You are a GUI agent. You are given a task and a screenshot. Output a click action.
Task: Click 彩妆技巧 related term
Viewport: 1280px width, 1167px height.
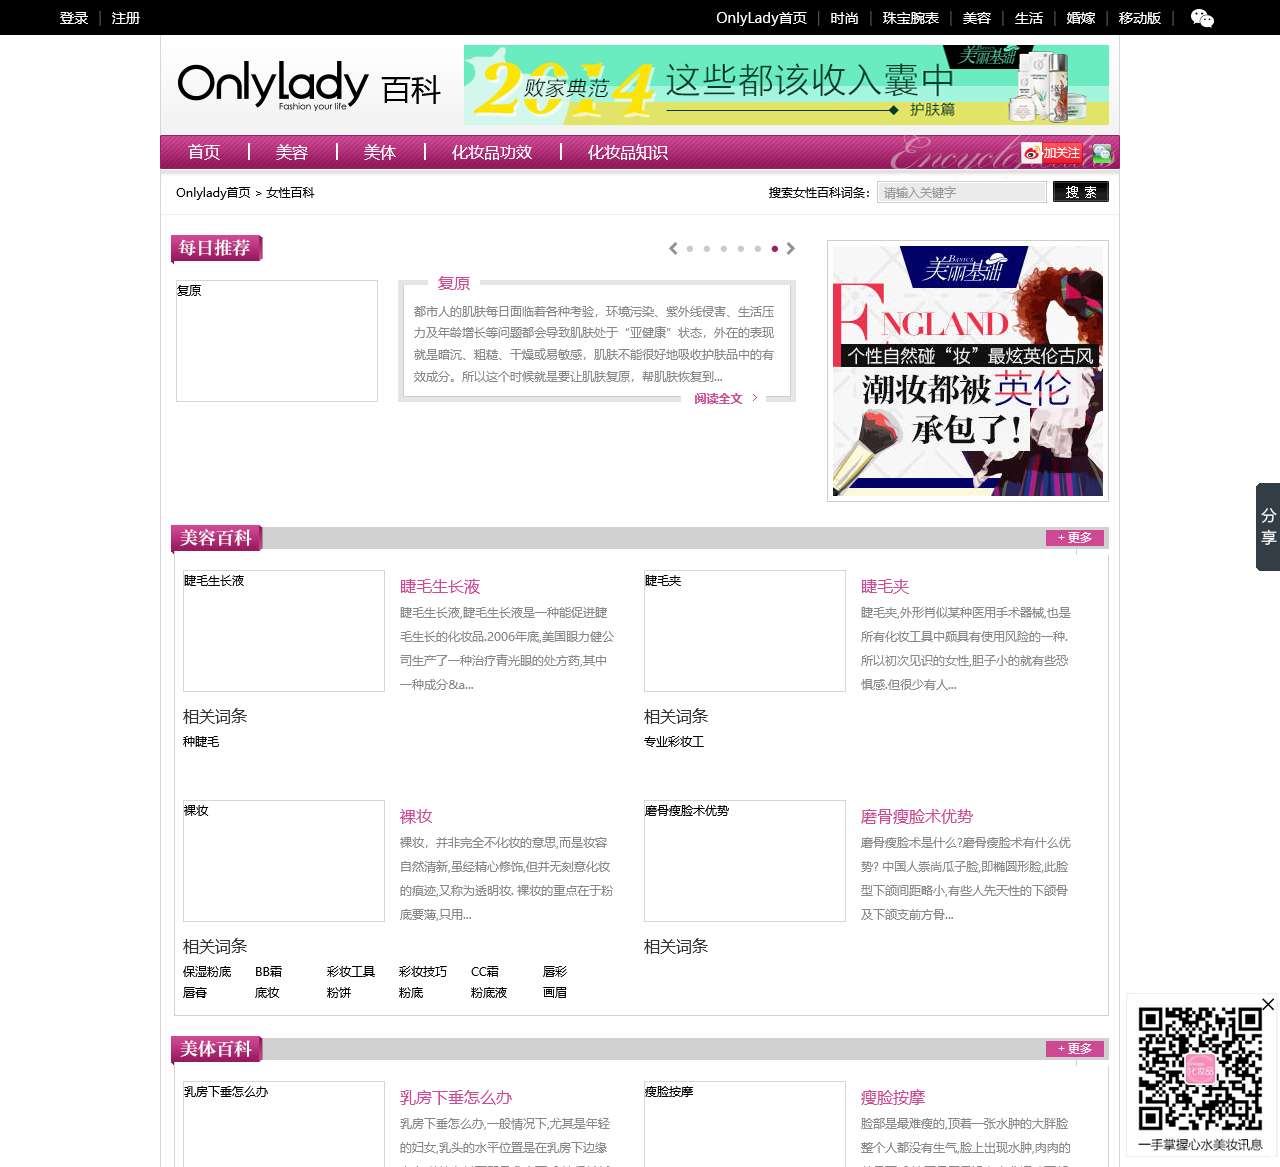423,972
